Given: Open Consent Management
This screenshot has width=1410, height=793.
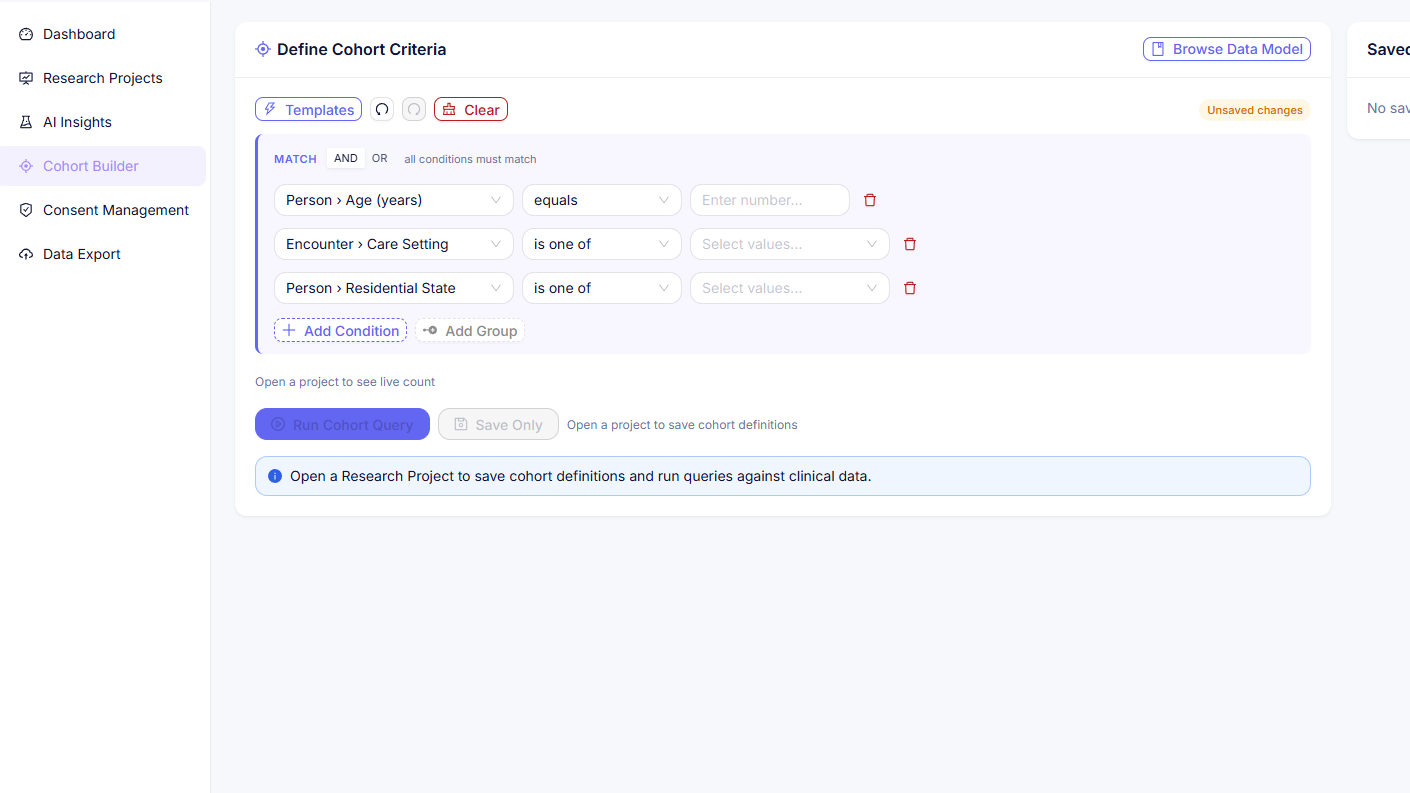Looking at the screenshot, I should point(102,210).
